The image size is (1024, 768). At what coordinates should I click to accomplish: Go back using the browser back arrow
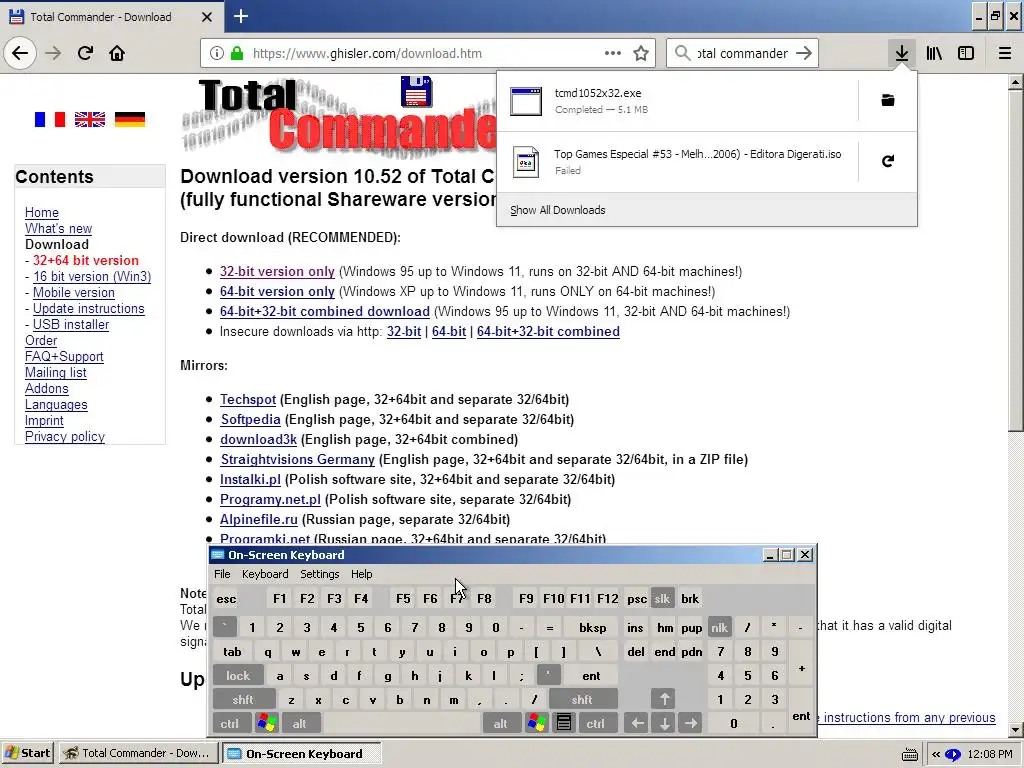20,53
